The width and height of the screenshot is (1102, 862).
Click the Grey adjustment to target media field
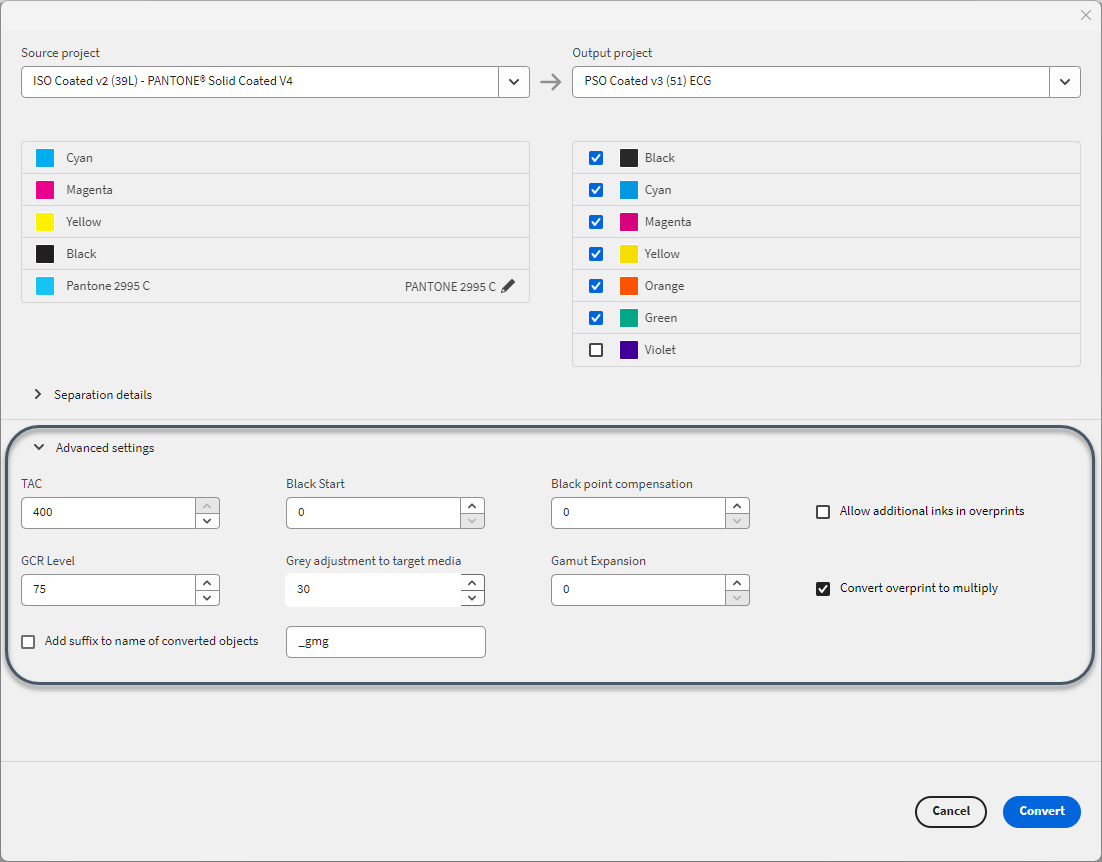[x=373, y=589]
